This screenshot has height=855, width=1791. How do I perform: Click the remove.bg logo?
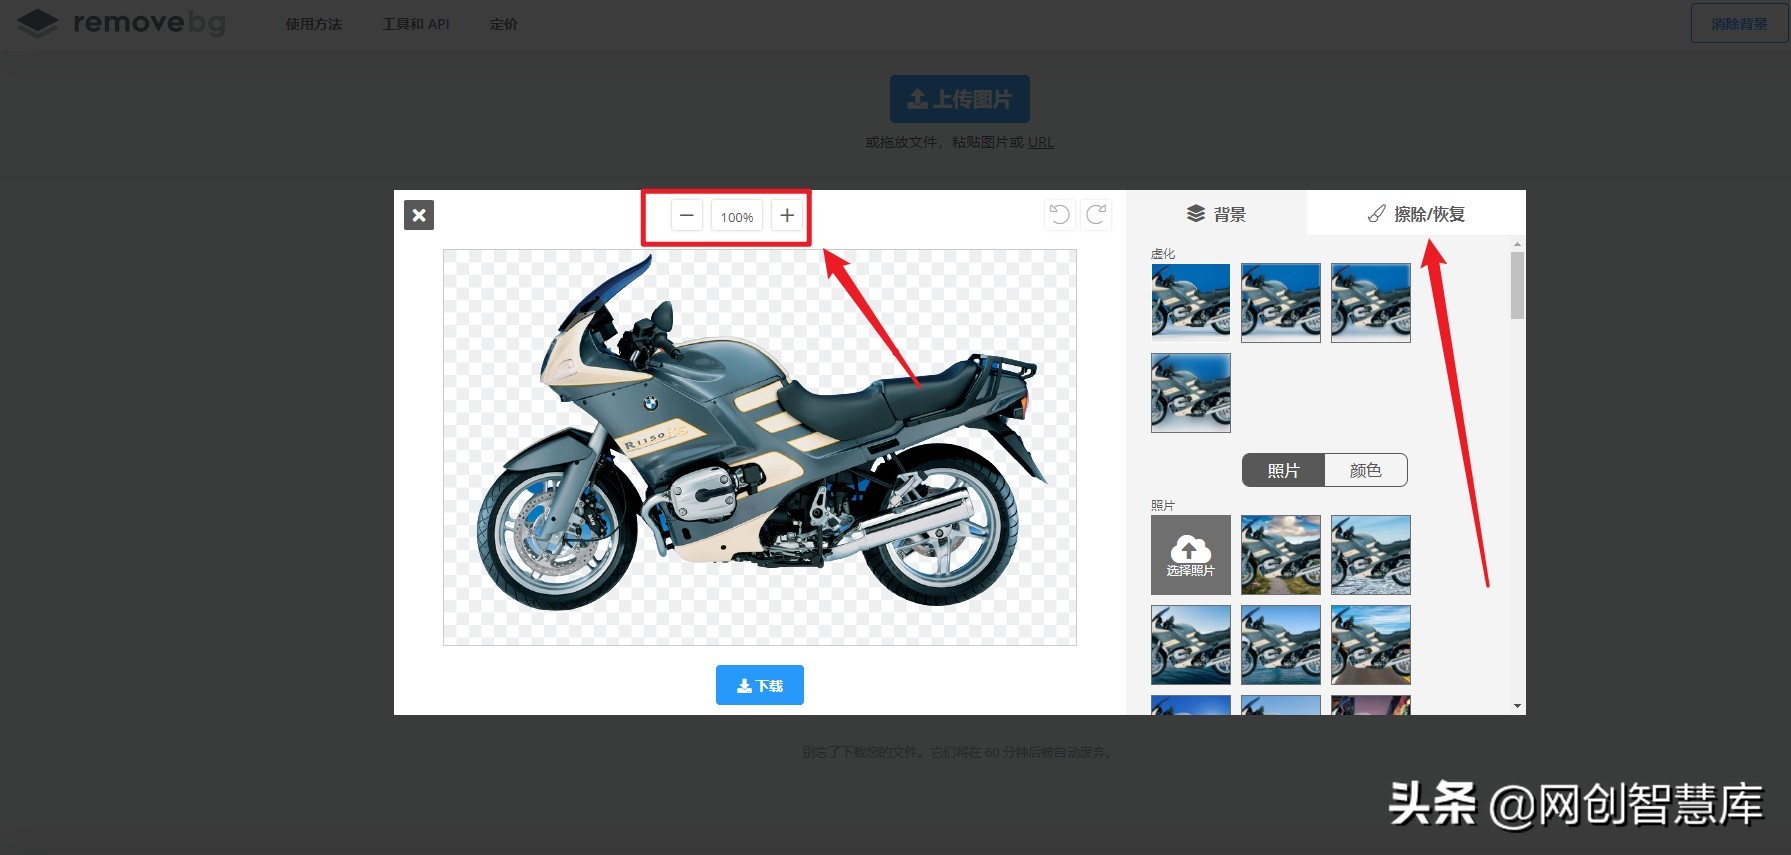[121, 23]
